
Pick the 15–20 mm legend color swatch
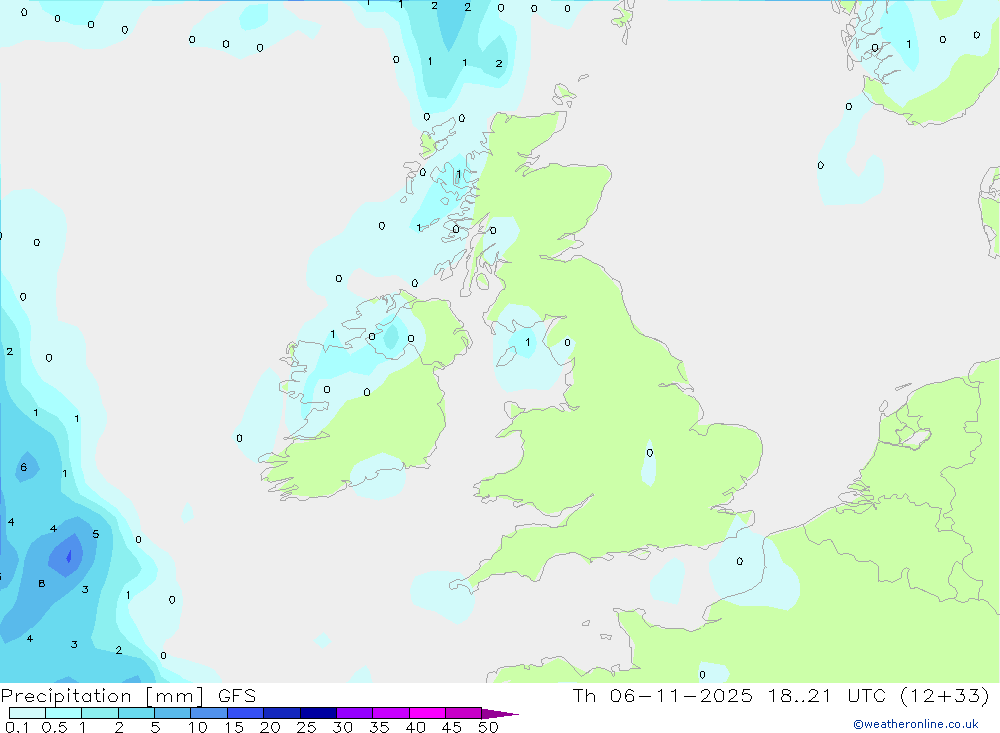point(245,713)
